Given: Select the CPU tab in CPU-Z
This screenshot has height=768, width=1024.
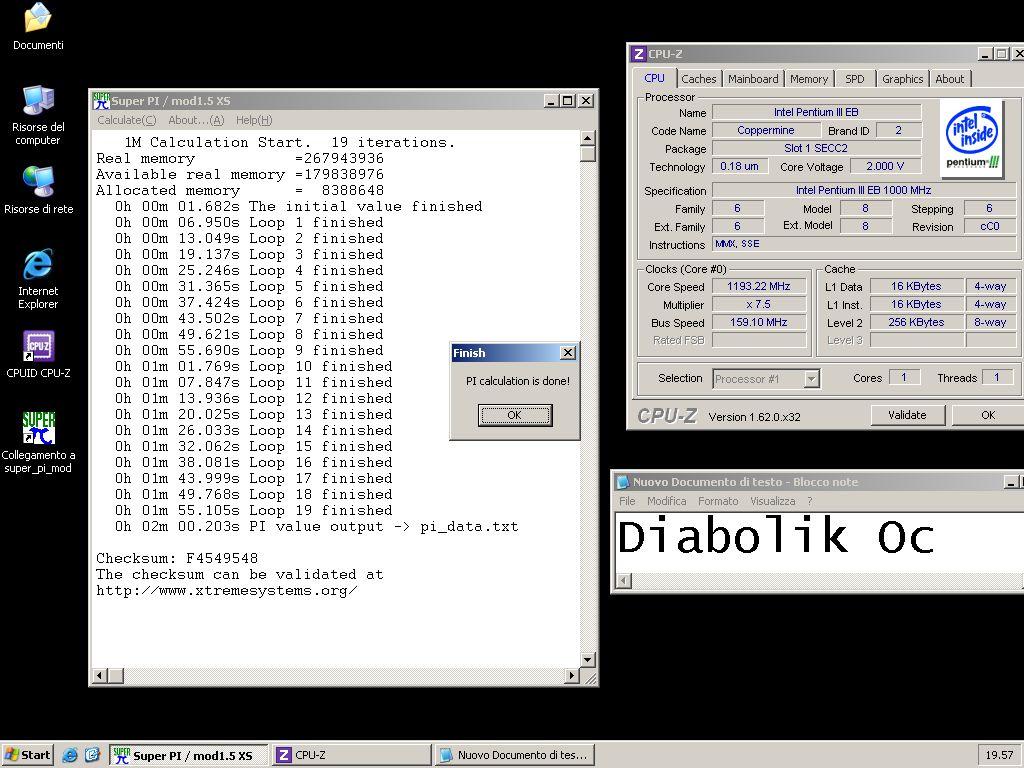Looking at the screenshot, I should pos(654,78).
